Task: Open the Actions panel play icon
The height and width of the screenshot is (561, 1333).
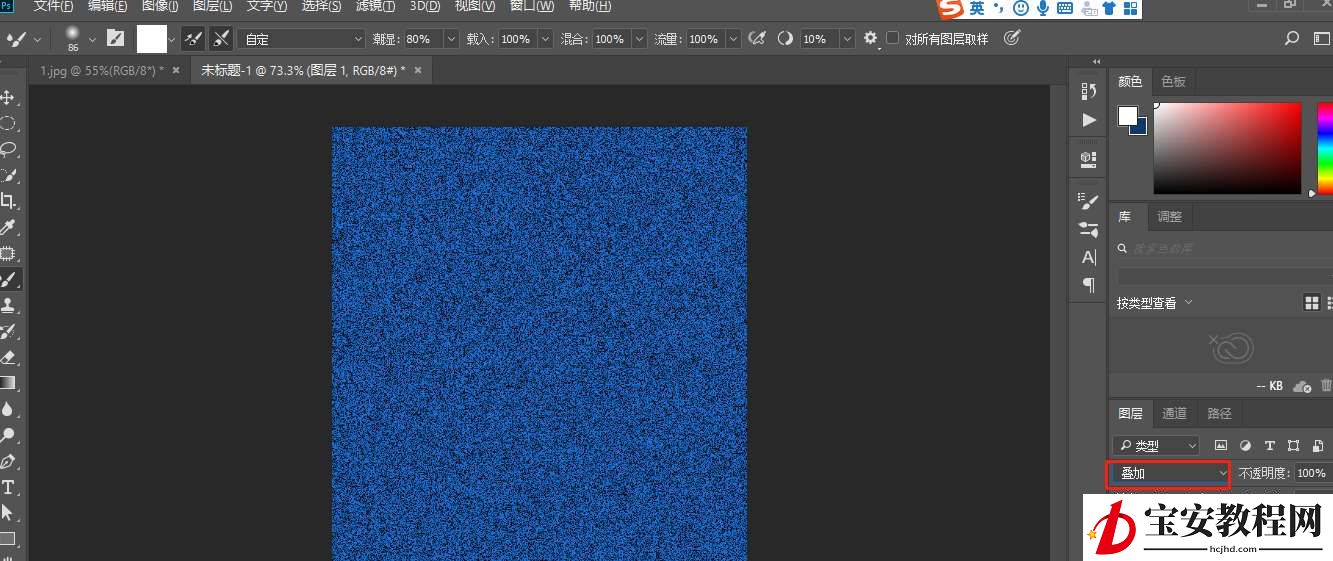Action: coord(1089,120)
